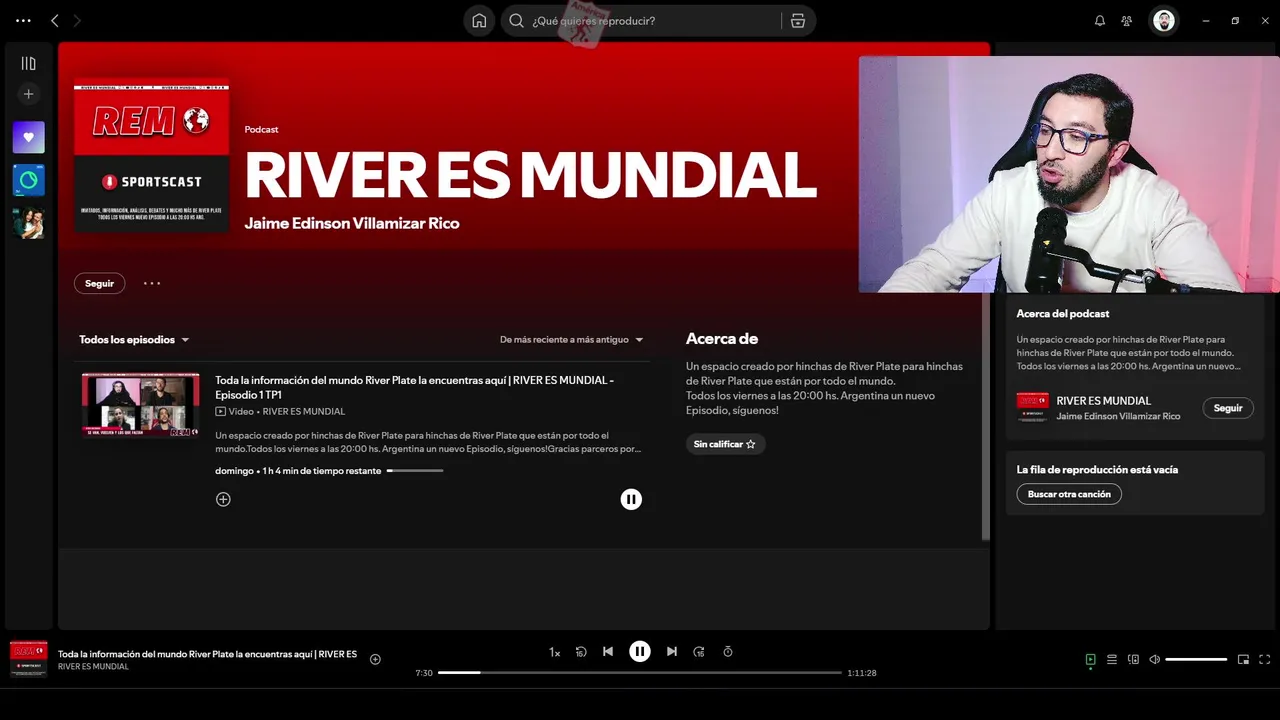Adjust the volume slider

coord(1196,660)
